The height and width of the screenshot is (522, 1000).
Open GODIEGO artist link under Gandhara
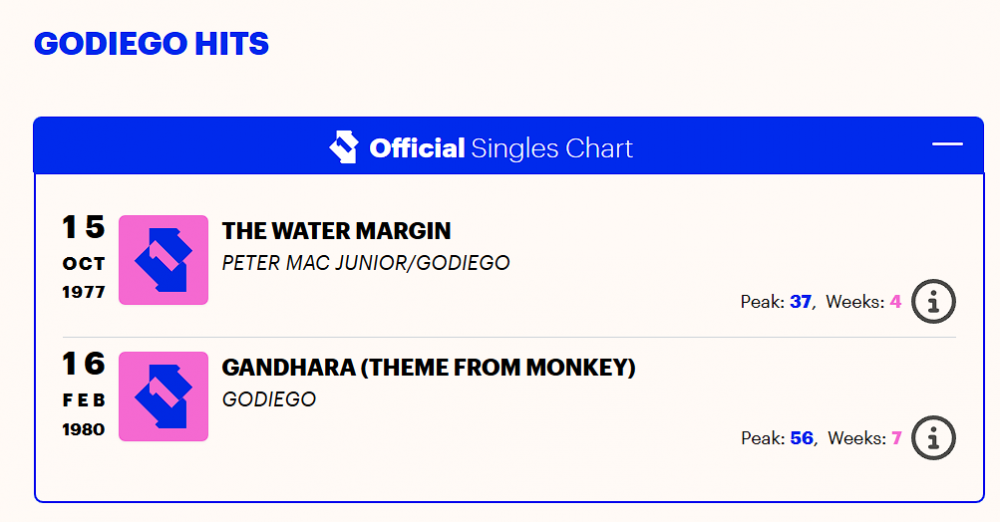[x=268, y=399]
